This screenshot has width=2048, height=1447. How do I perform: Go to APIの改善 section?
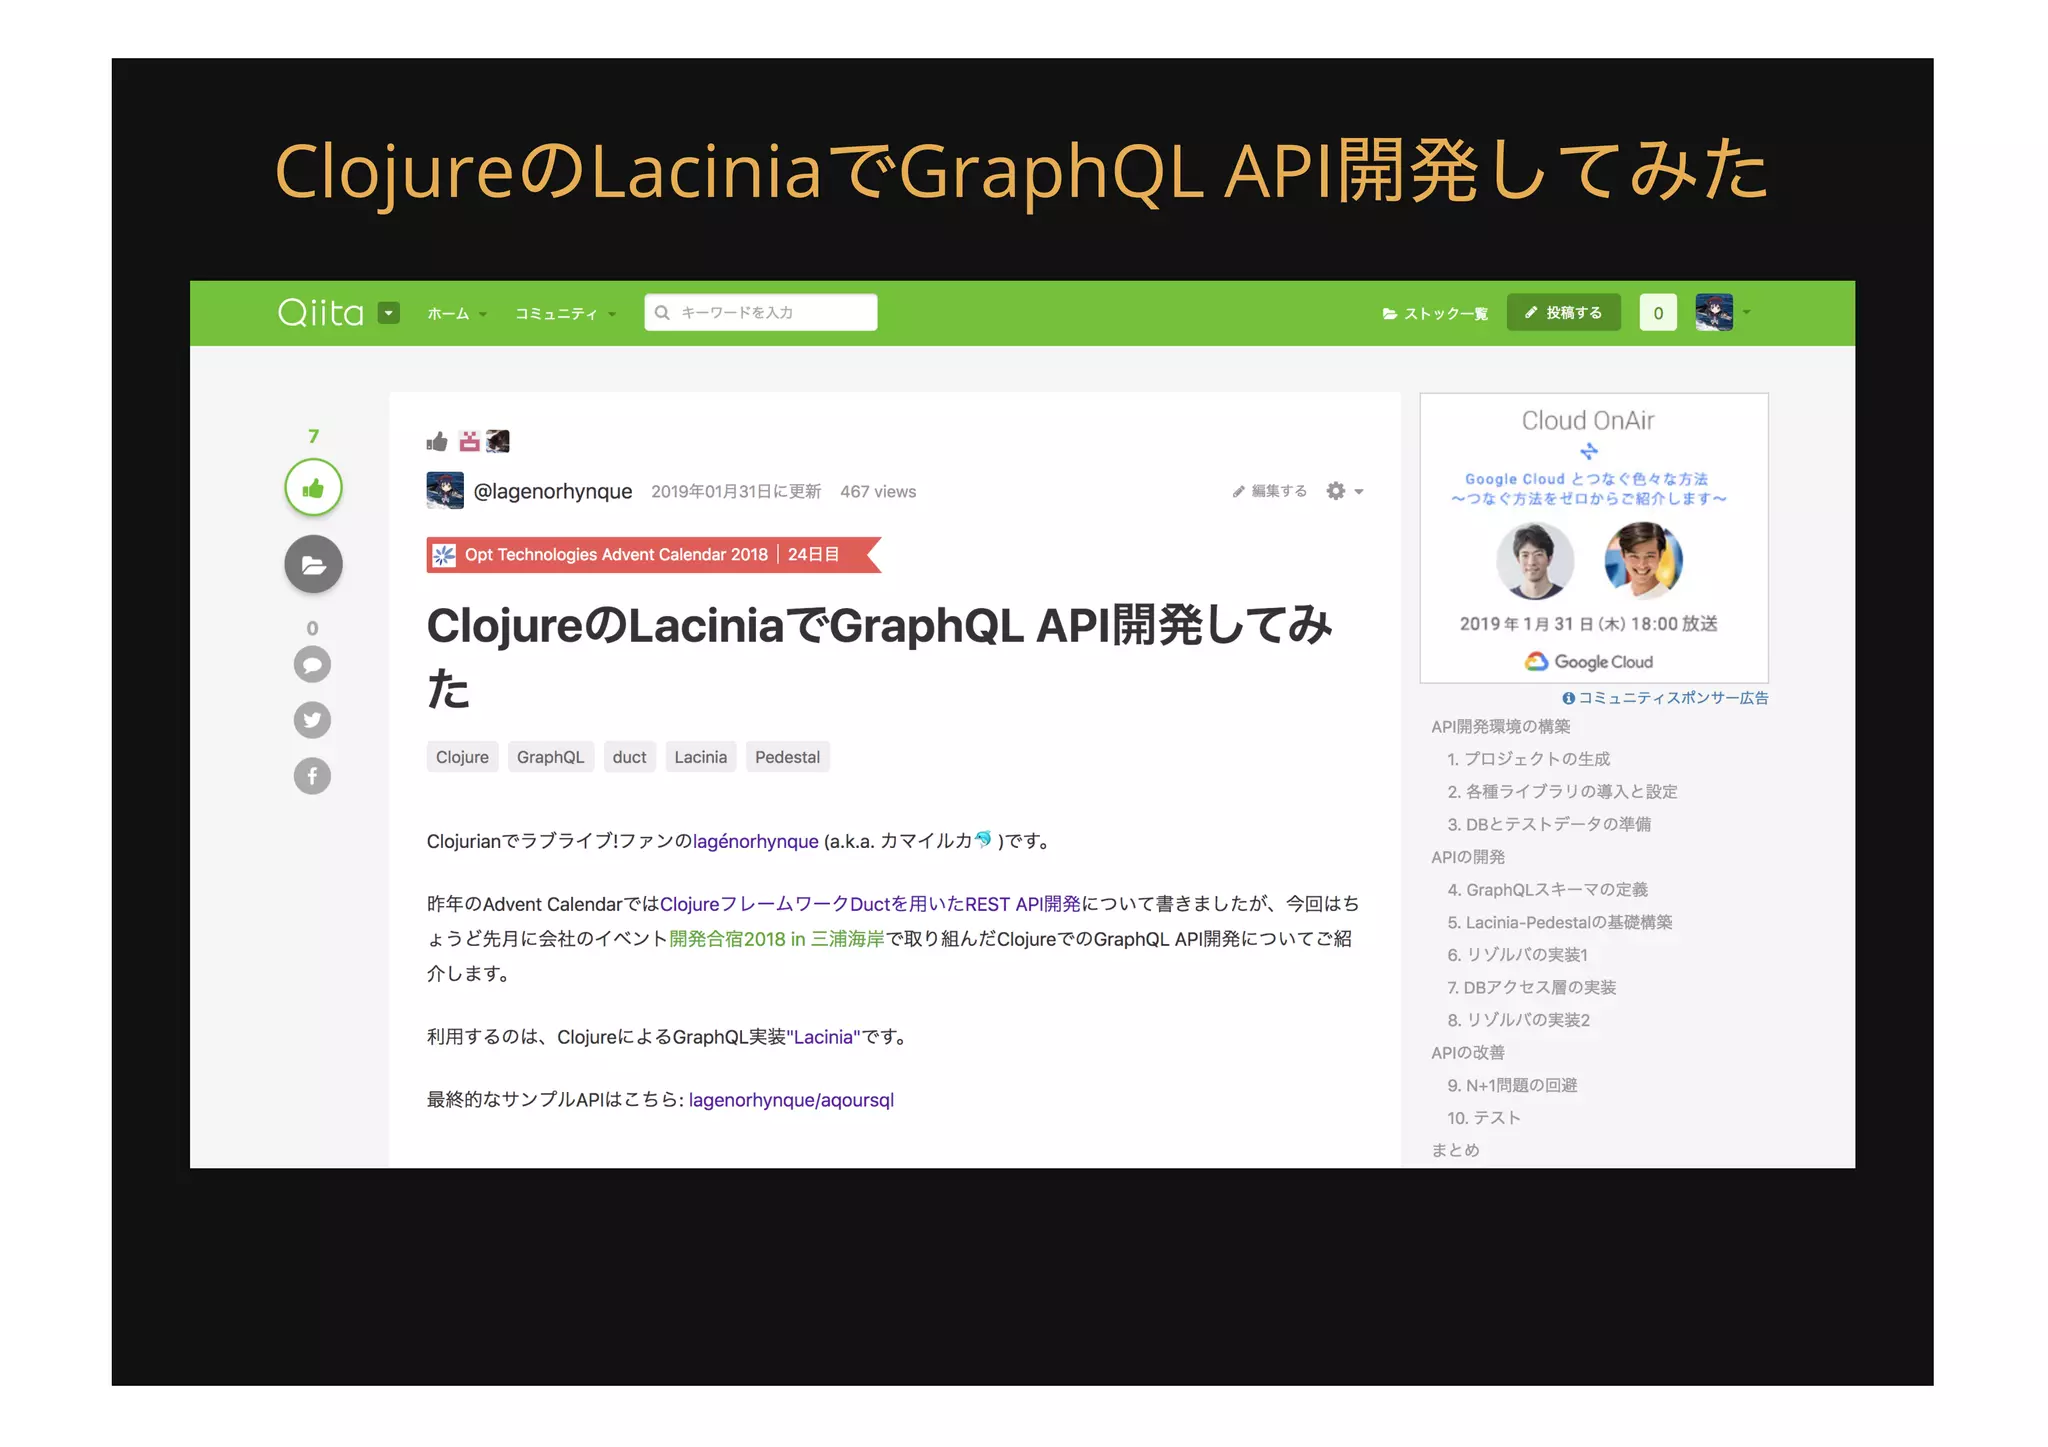(1468, 1053)
